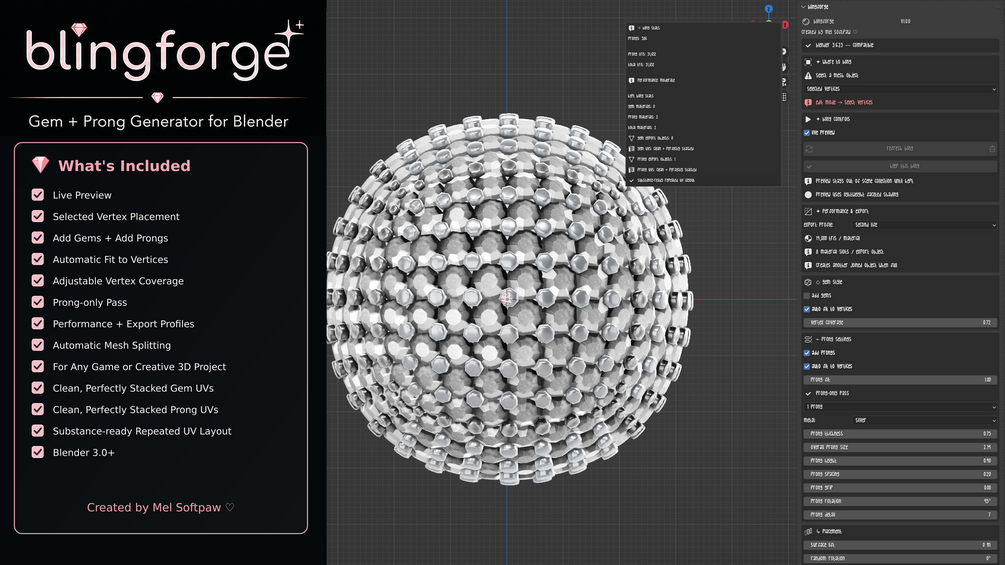Click the Placement section icon
The image size is (1005, 565).
click(x=808, y=531)
